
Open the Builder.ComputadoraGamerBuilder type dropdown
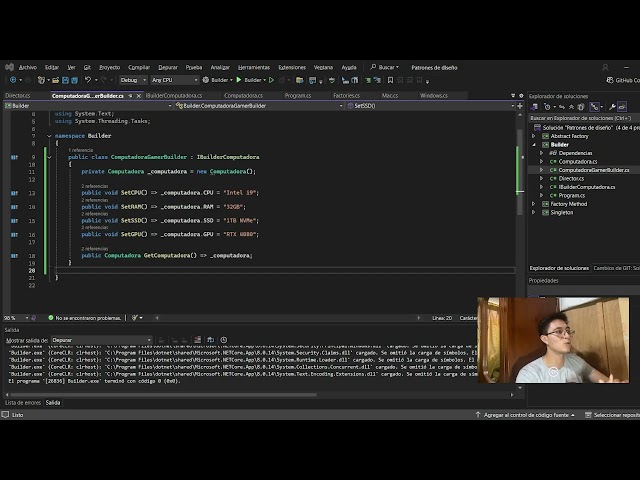click(259, 106)
